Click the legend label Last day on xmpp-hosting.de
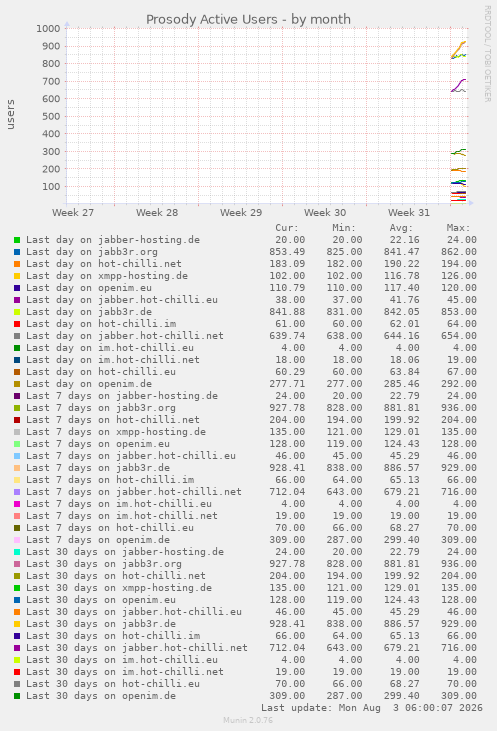The image size is (497, 731). click(x=107, y=276)
